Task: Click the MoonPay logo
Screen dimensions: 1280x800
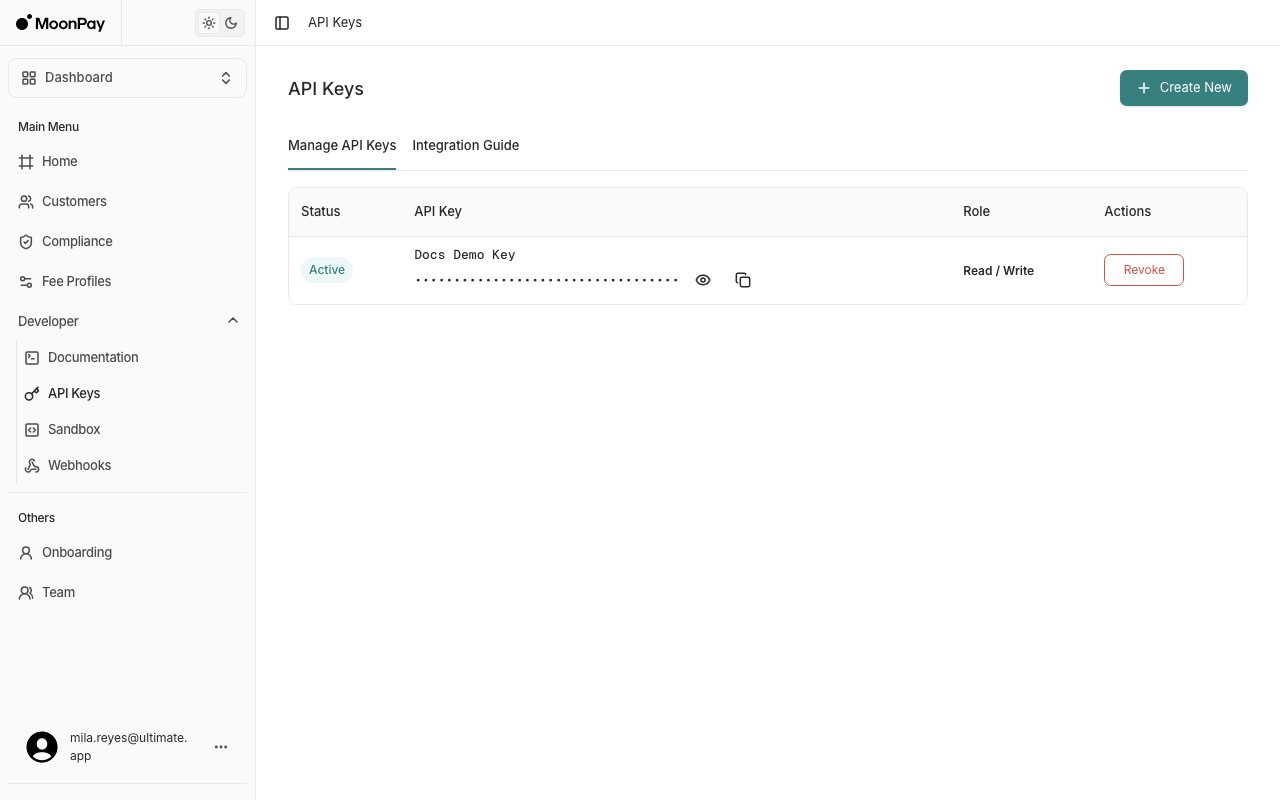Action: point(60,22)
